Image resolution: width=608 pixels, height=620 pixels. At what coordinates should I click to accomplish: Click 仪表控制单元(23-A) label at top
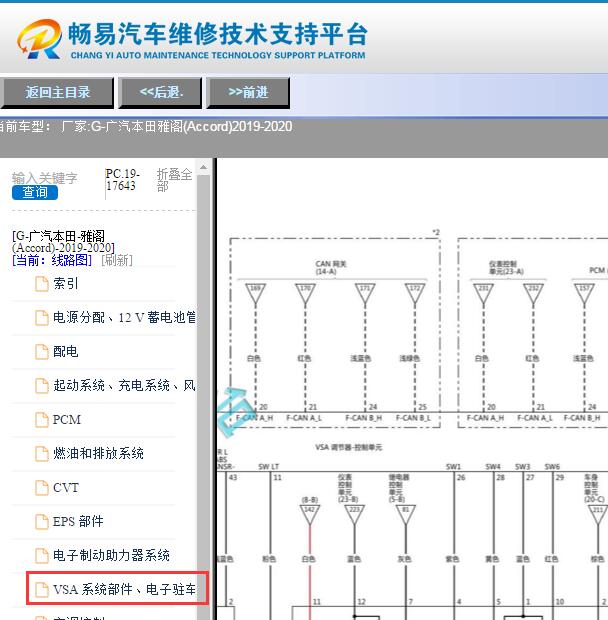[506, 268]
